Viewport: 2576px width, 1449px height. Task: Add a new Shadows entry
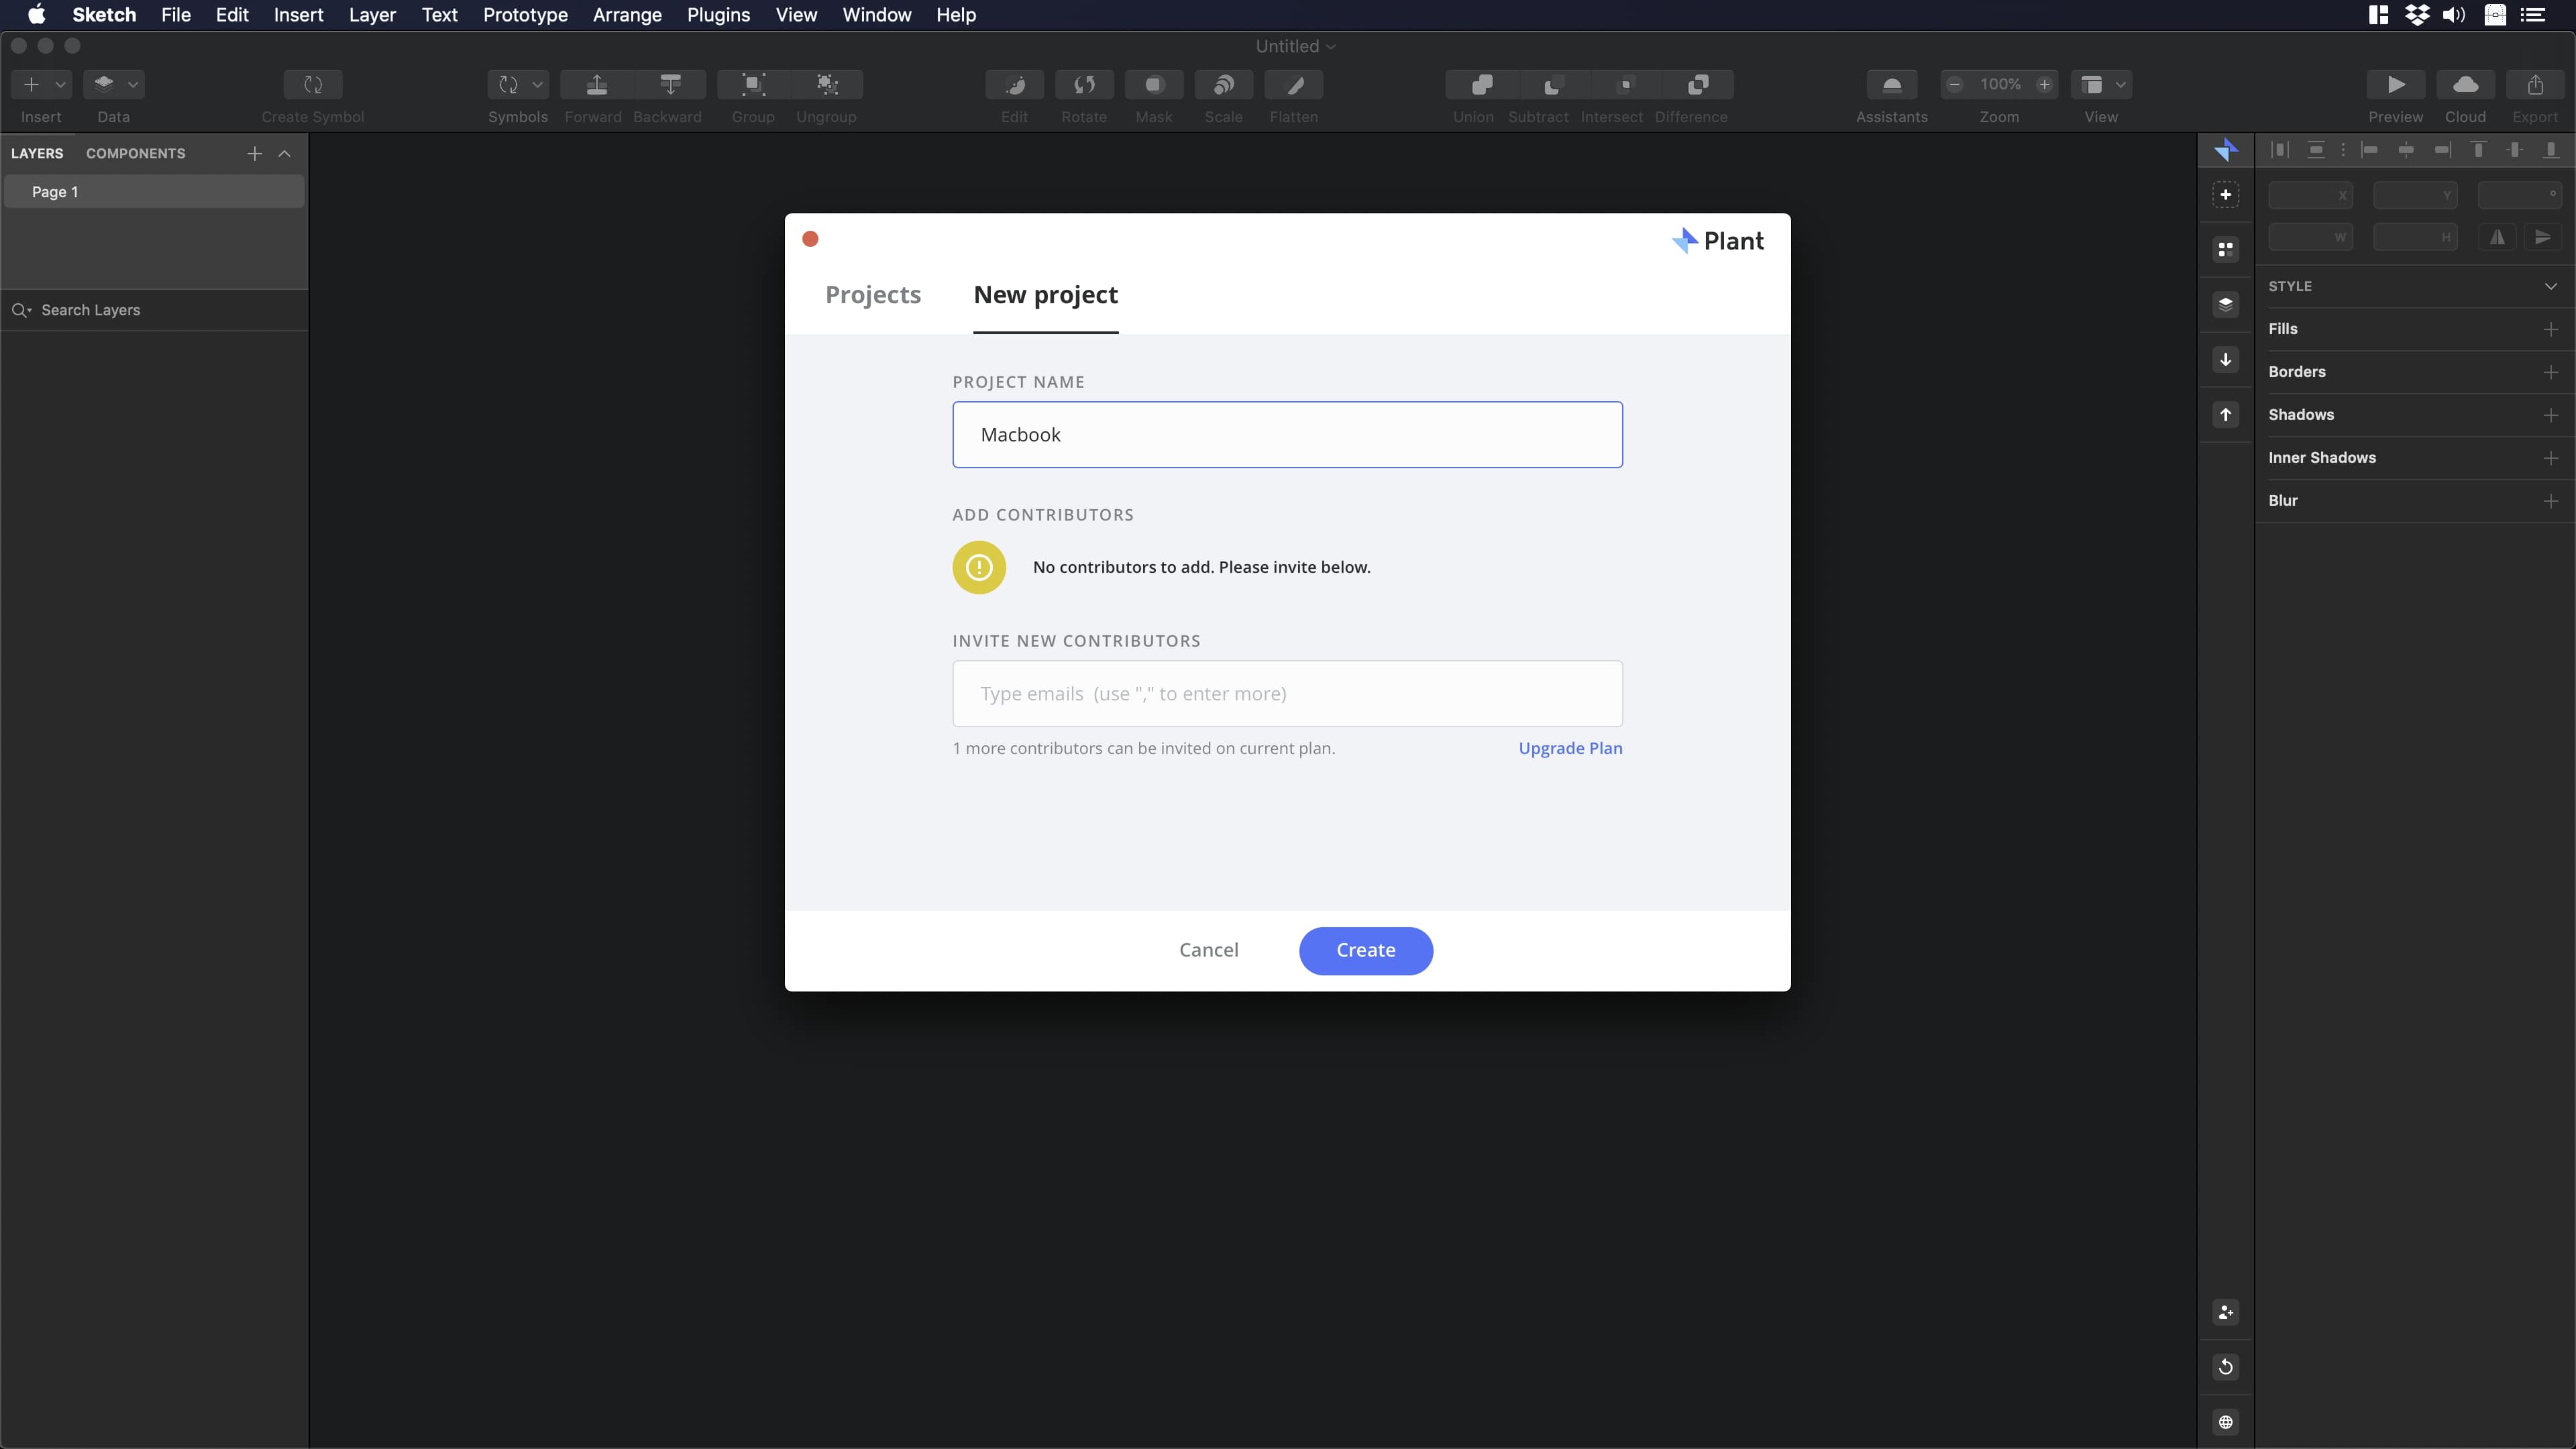(x=2550, y=415)
